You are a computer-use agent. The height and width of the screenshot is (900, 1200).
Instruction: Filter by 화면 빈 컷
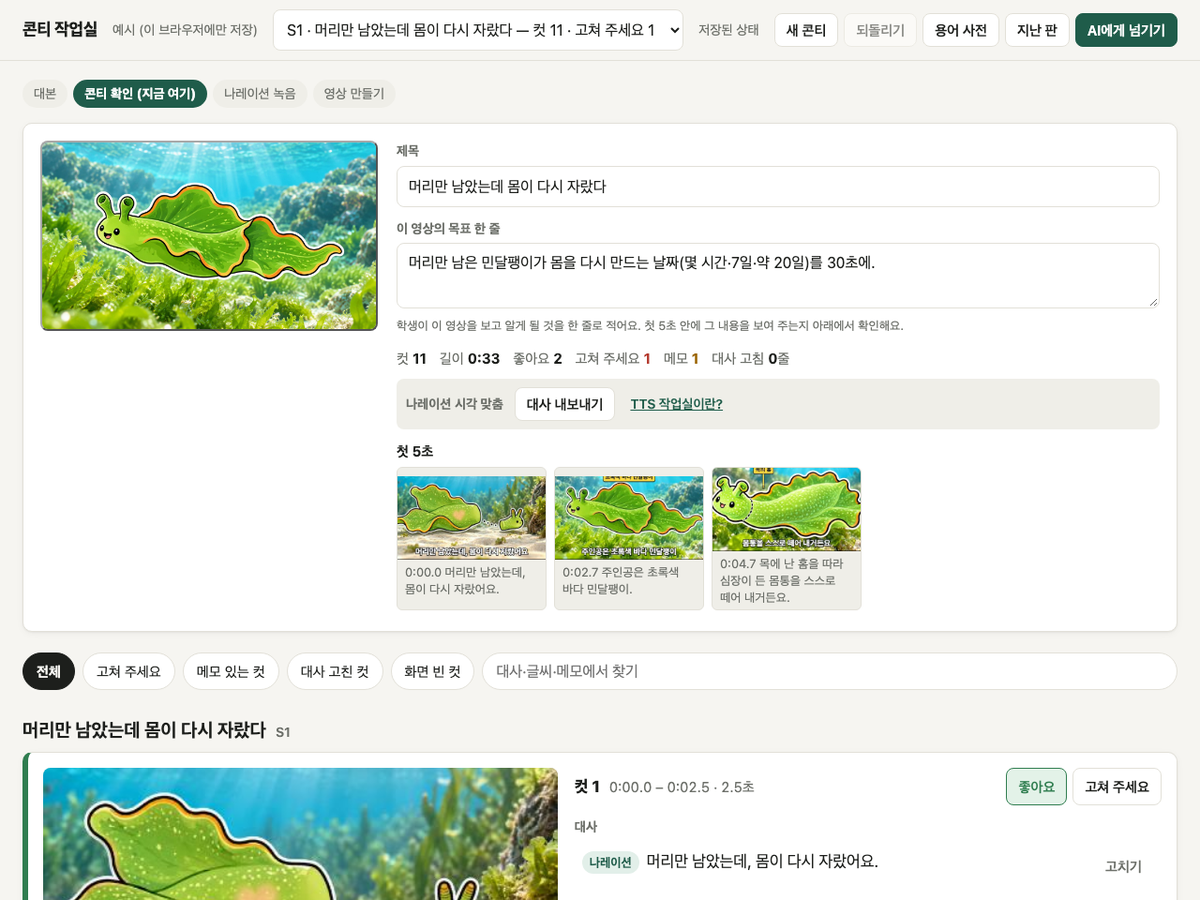(x=432, y=671)
